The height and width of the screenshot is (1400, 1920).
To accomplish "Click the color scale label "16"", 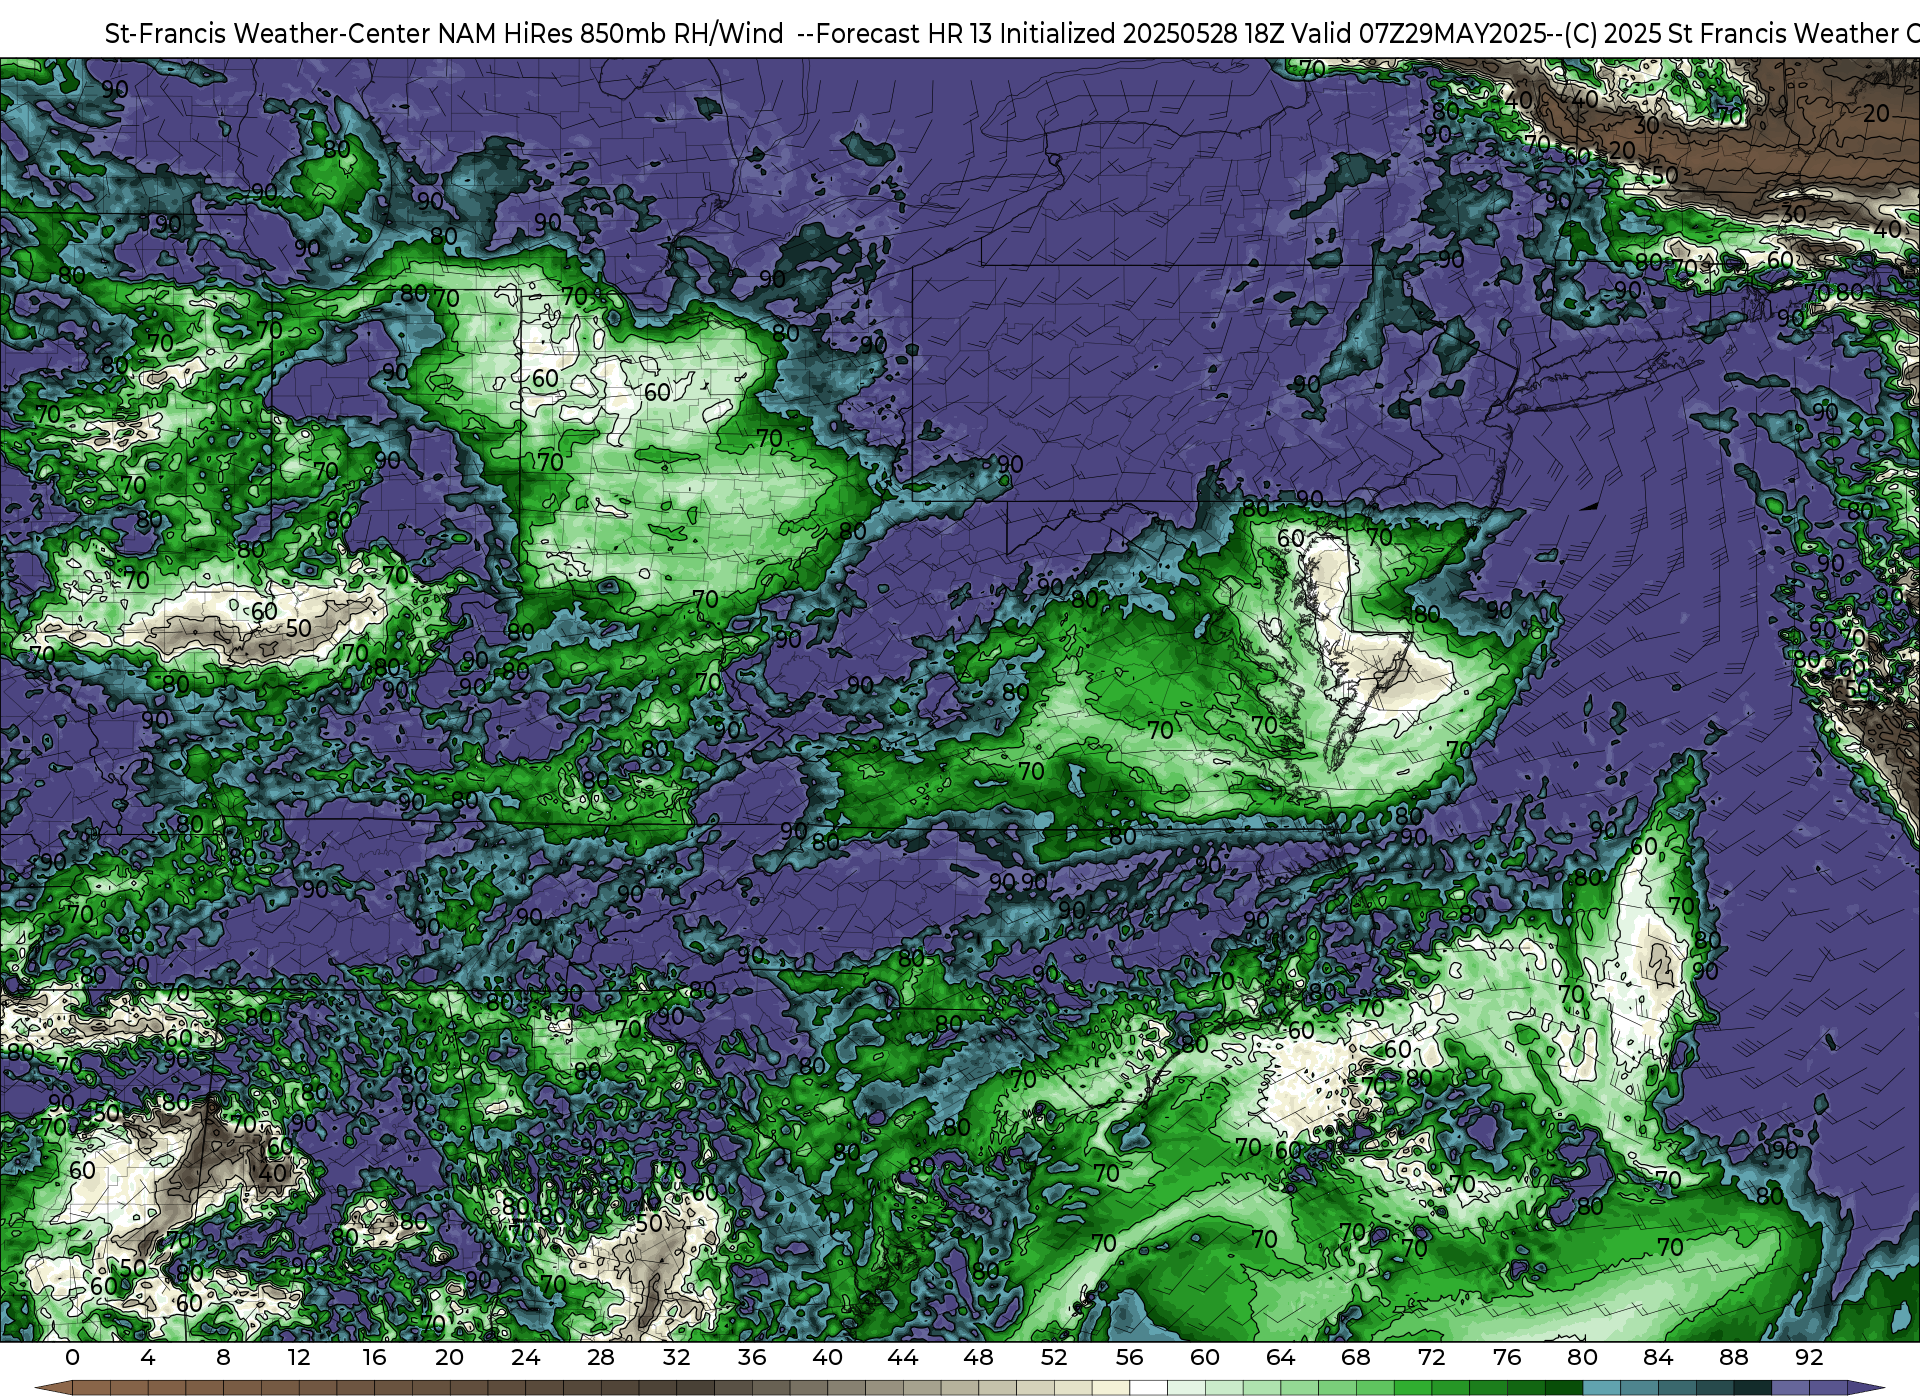I will pyautogui.click(x=374, y=1357).
